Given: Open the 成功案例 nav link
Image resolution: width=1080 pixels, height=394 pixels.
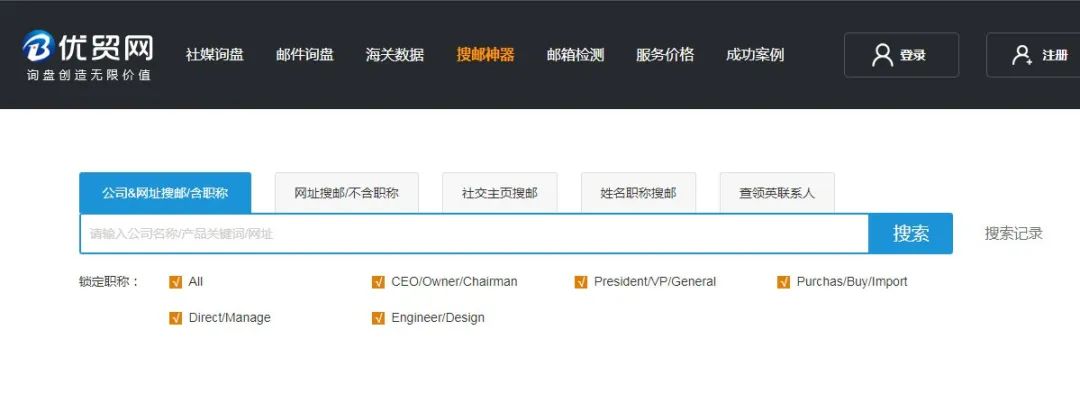Looking at the screenshot, I should click(x=755, y=54).
